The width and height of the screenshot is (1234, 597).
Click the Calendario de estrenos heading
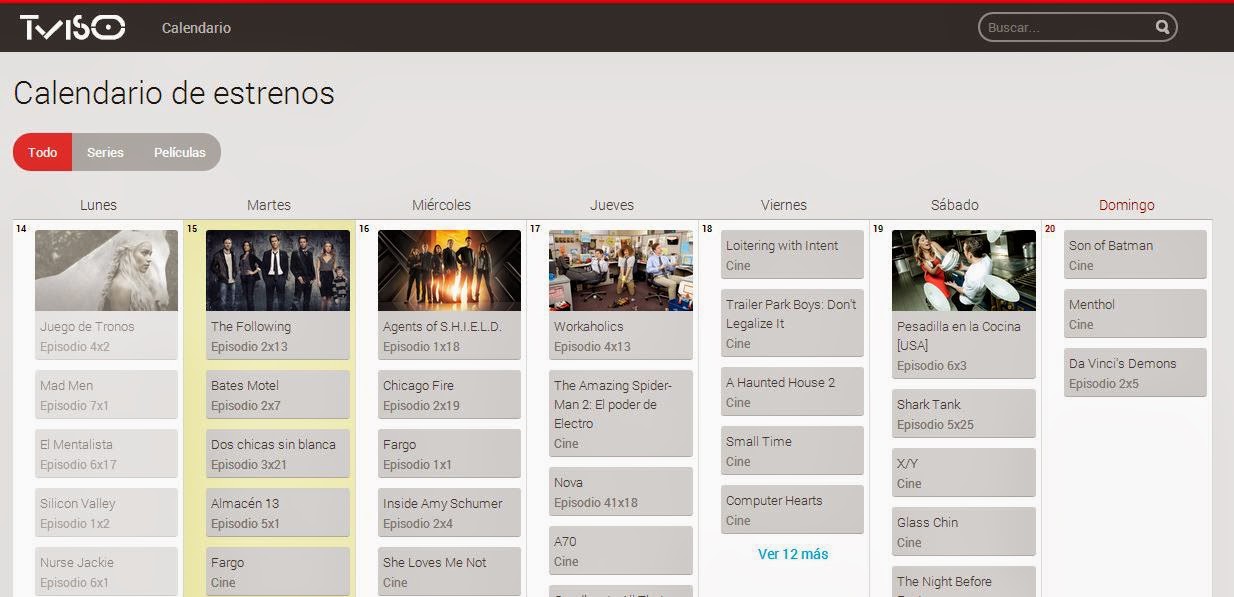(x=174, y=93)
